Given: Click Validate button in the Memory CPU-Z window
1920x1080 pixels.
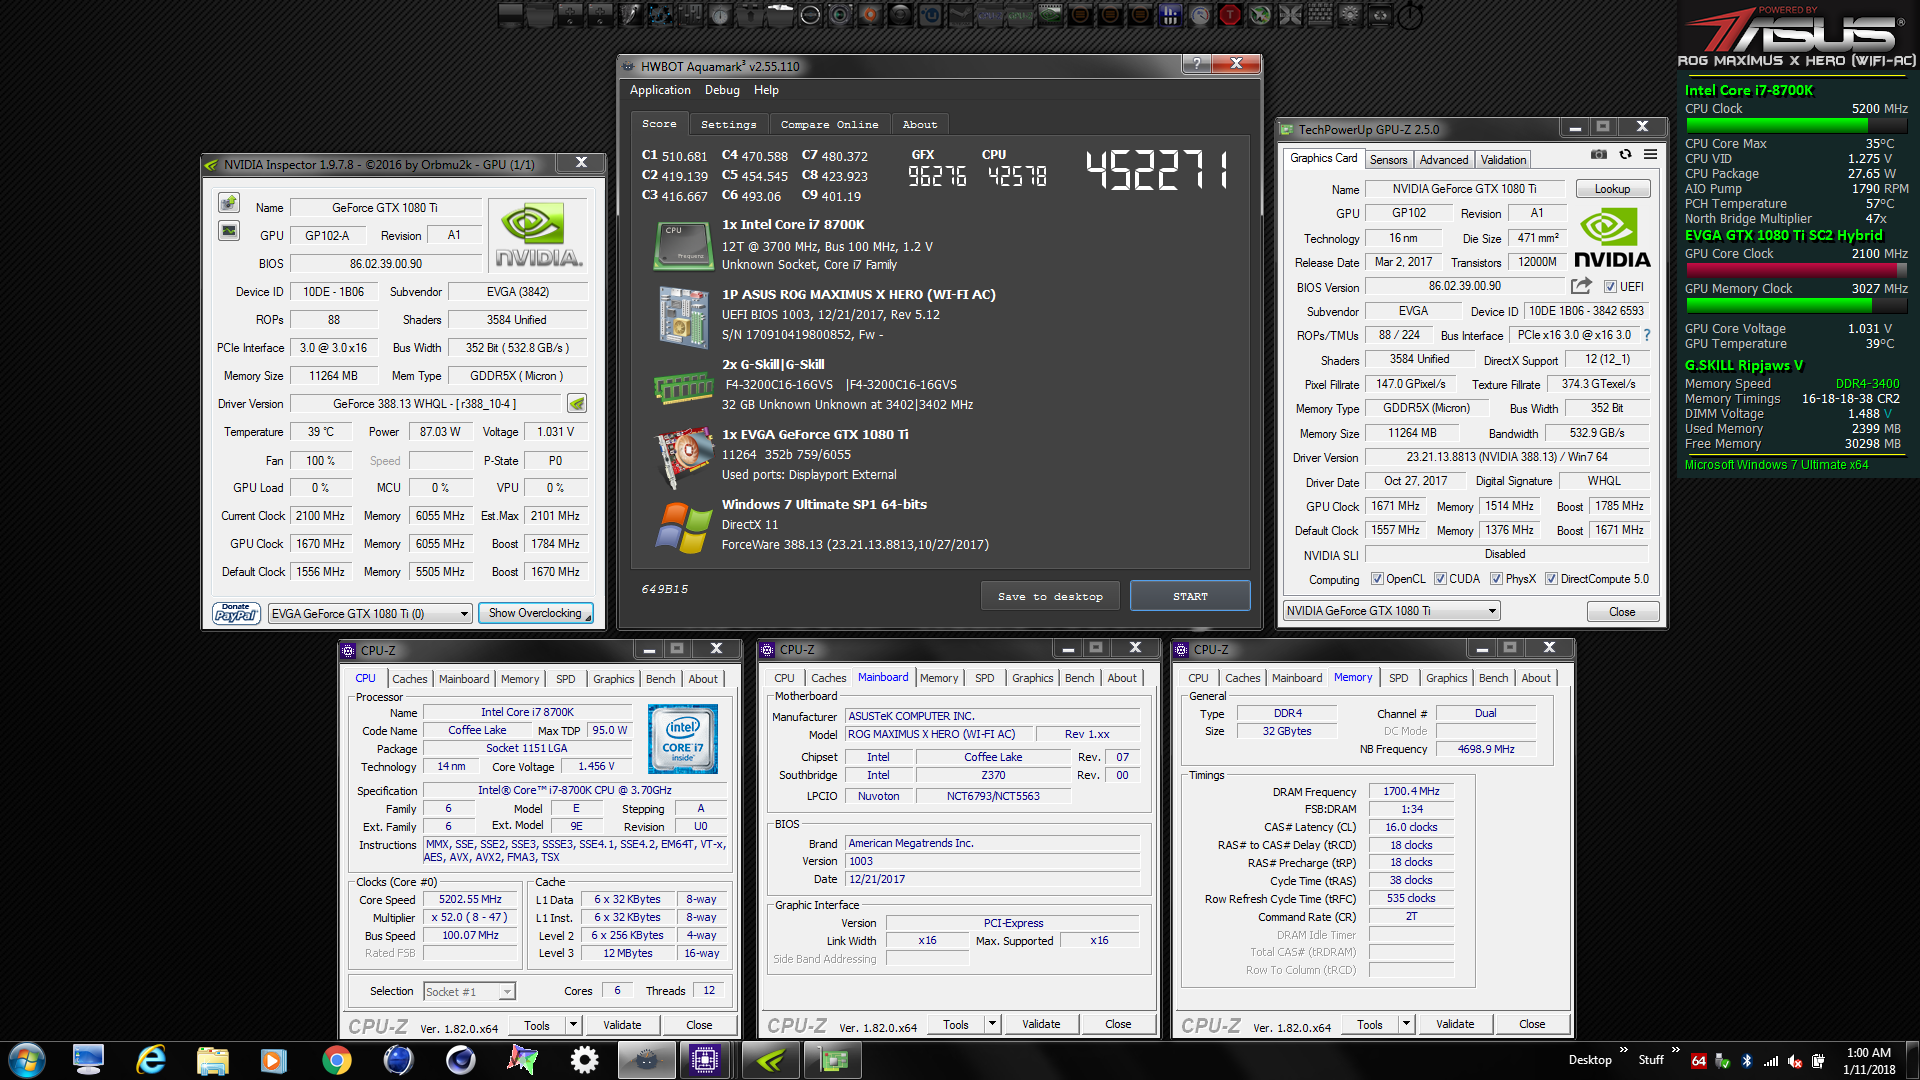Looking at the screenshot, I should coord(1455,1024).
